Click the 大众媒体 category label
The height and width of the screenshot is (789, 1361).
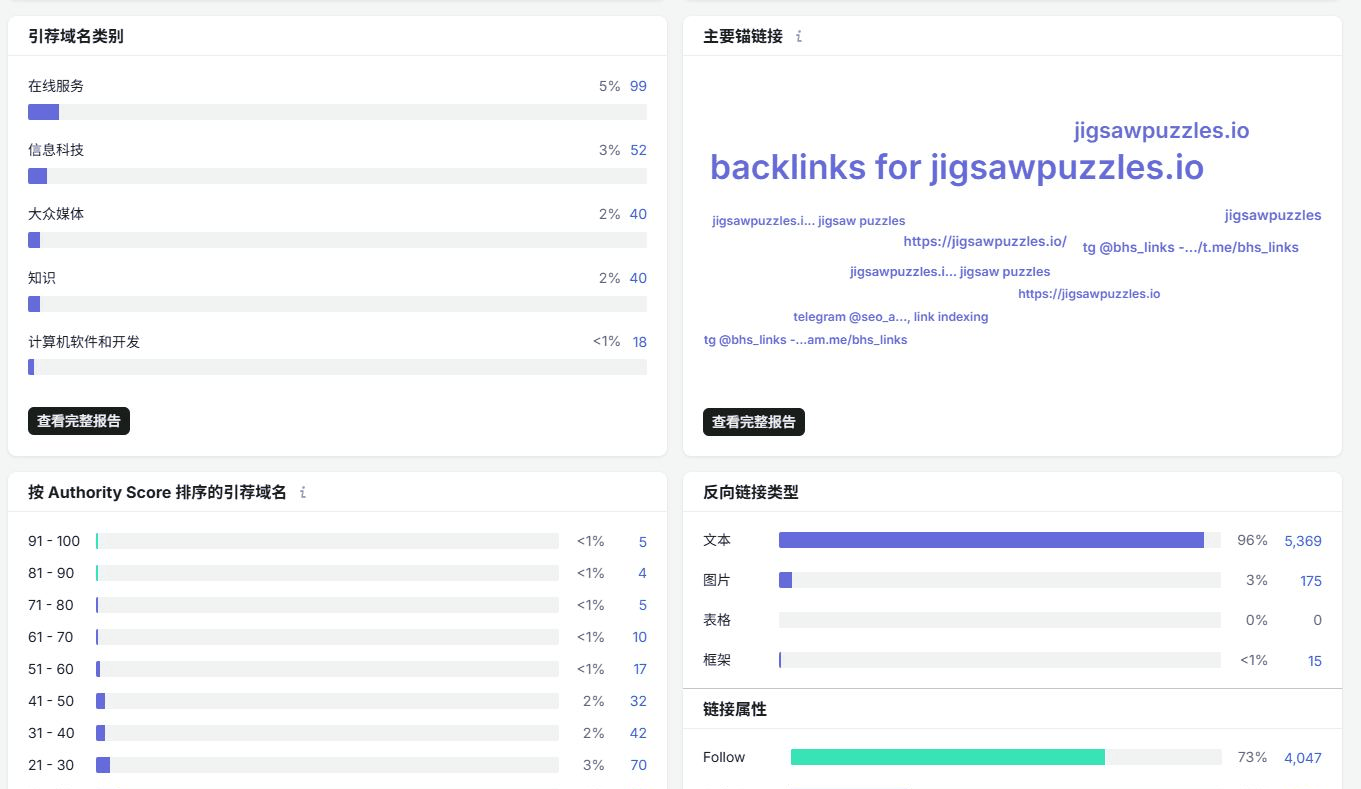tap(56, 214)
